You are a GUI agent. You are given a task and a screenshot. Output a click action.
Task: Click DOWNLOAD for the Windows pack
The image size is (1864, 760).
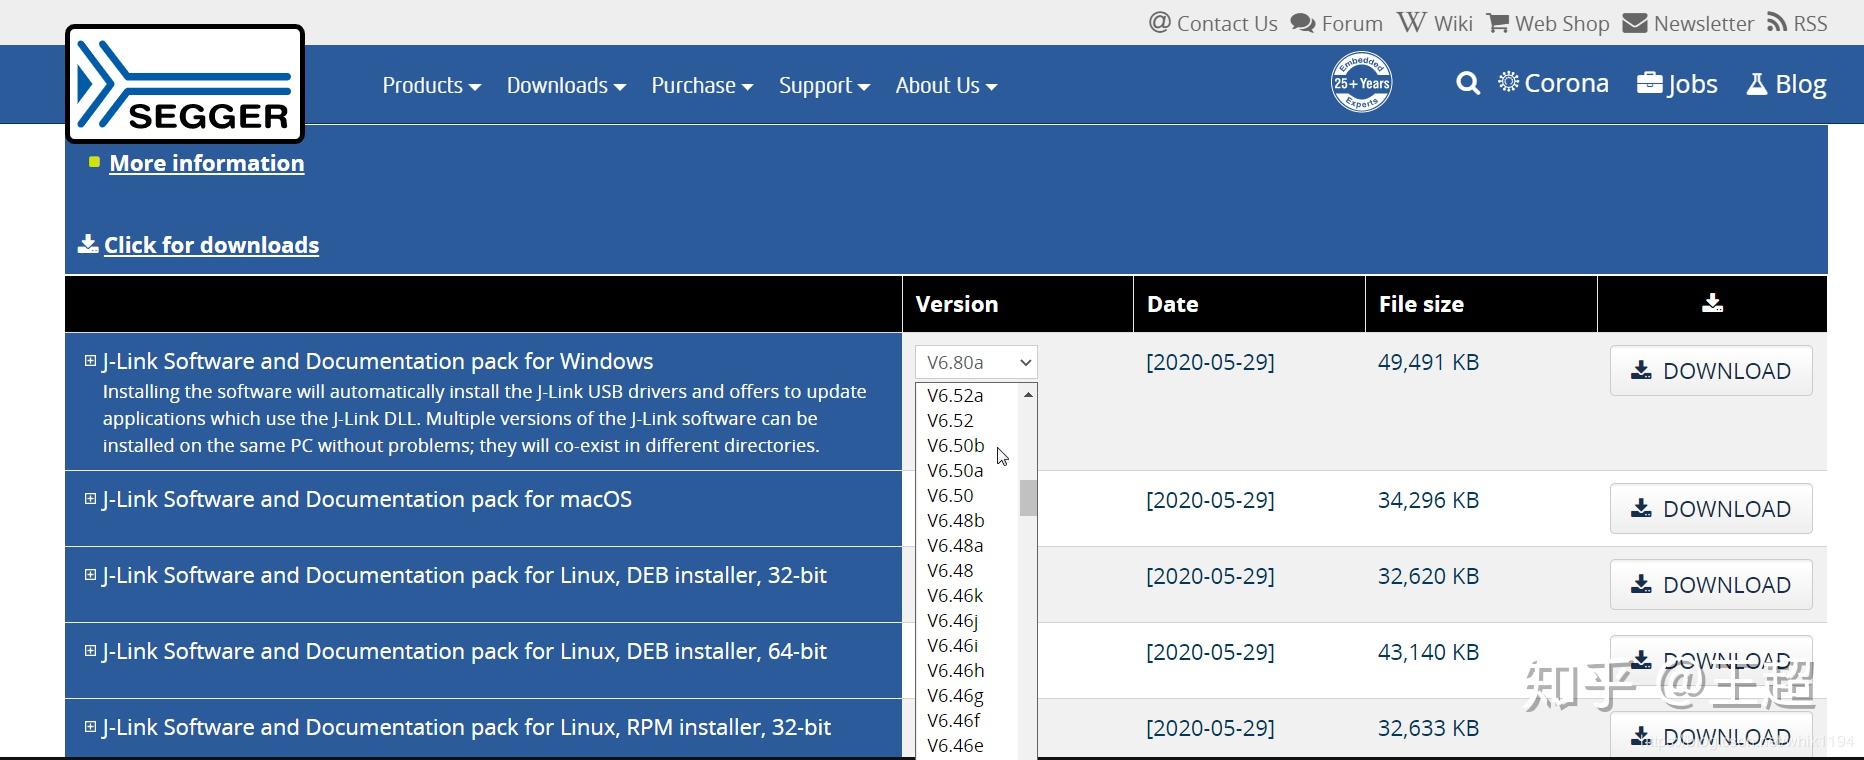pyautogui.click(x=1710, y=371)
